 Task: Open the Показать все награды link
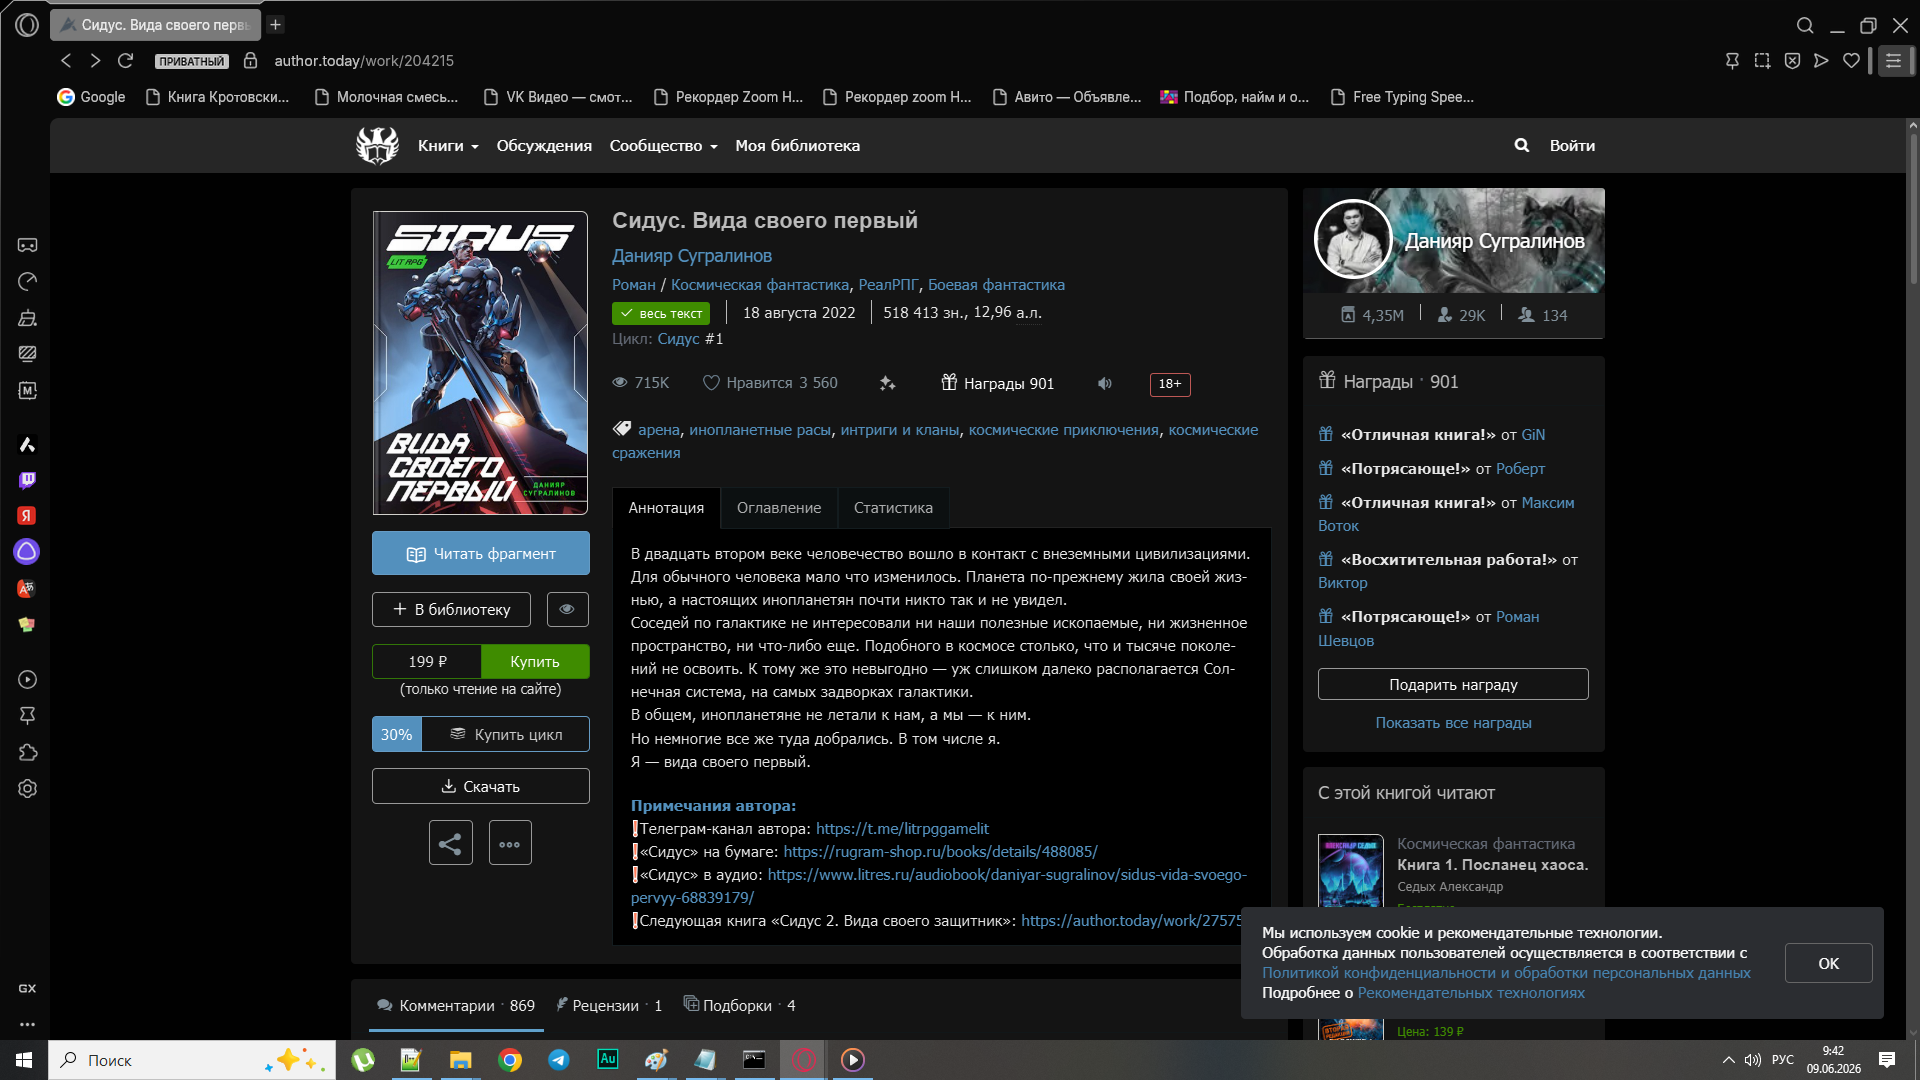click(1453, 722)
